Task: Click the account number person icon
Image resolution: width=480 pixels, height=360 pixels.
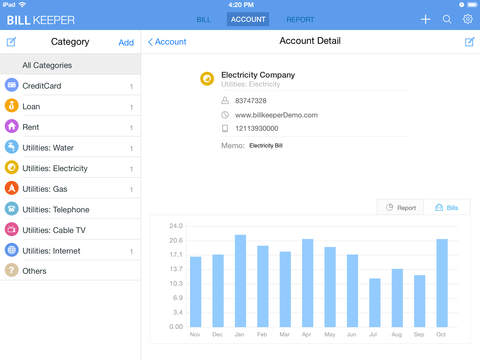Action: [x=225, y=100]
